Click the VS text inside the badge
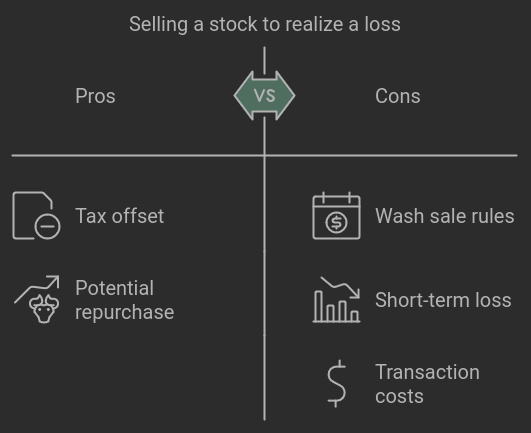This screenshot has height=433, width=531. [x=264, y=95]
